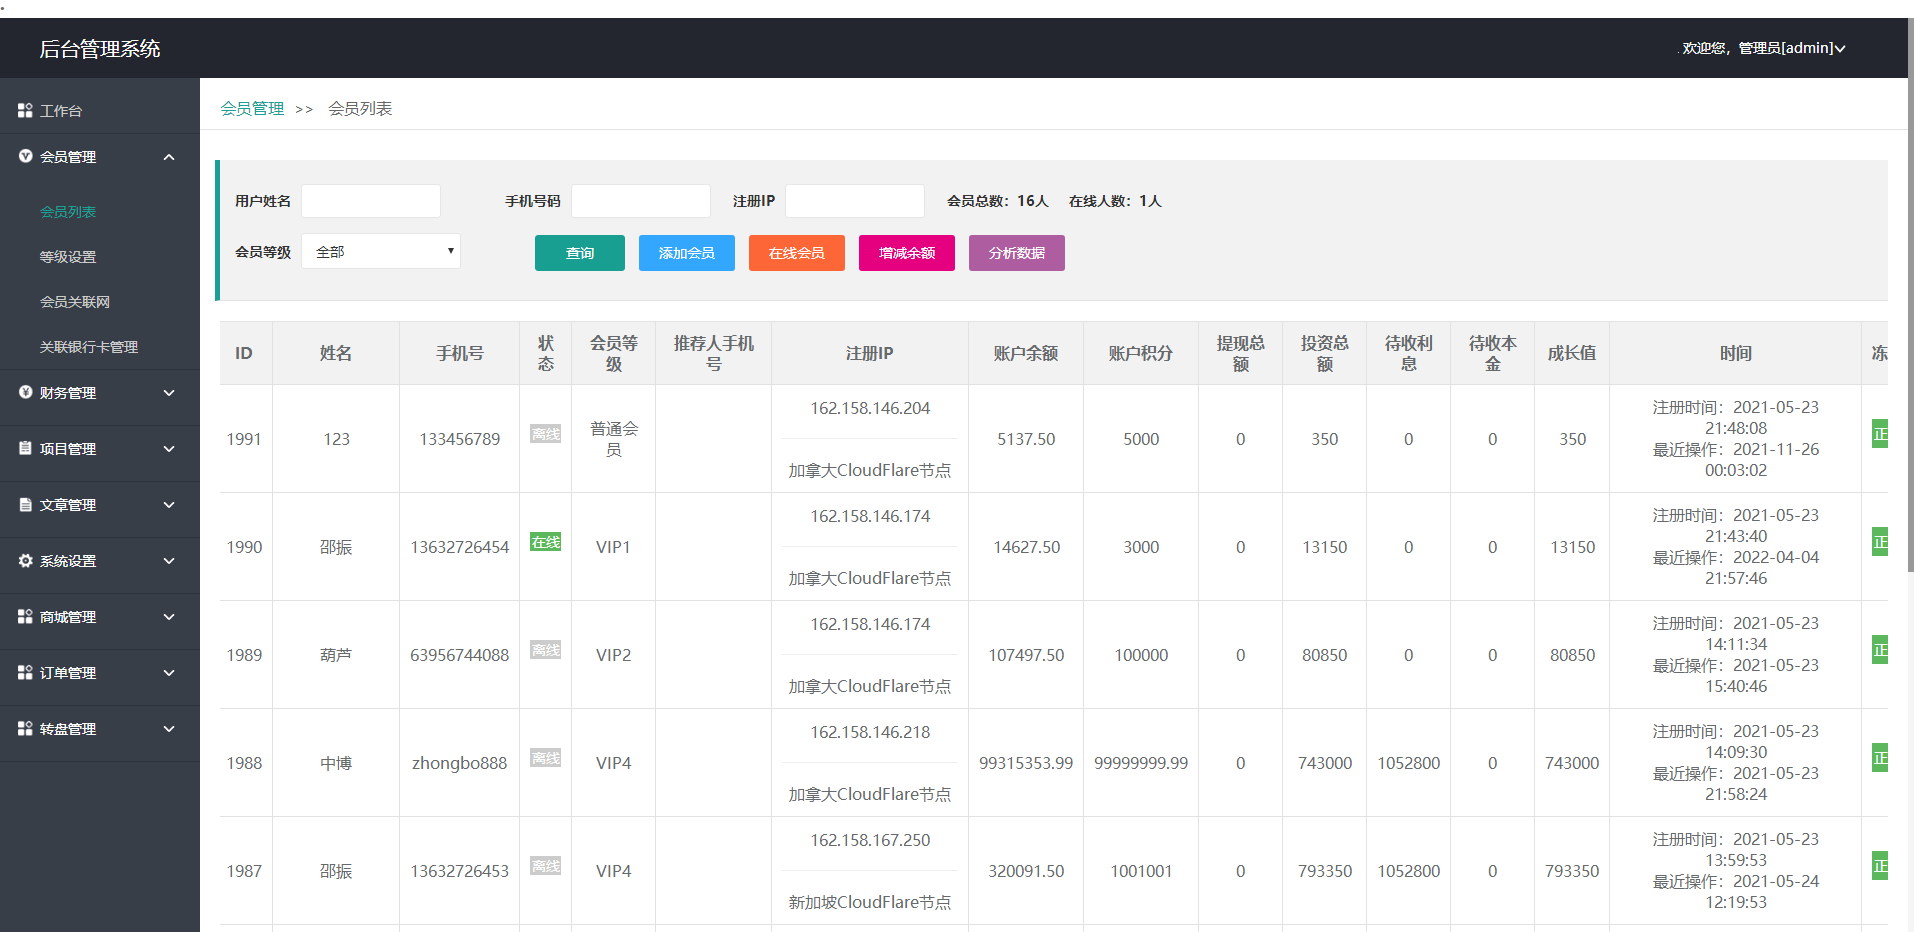Click 会员管理 breadcrumb link

coord(252,108)
